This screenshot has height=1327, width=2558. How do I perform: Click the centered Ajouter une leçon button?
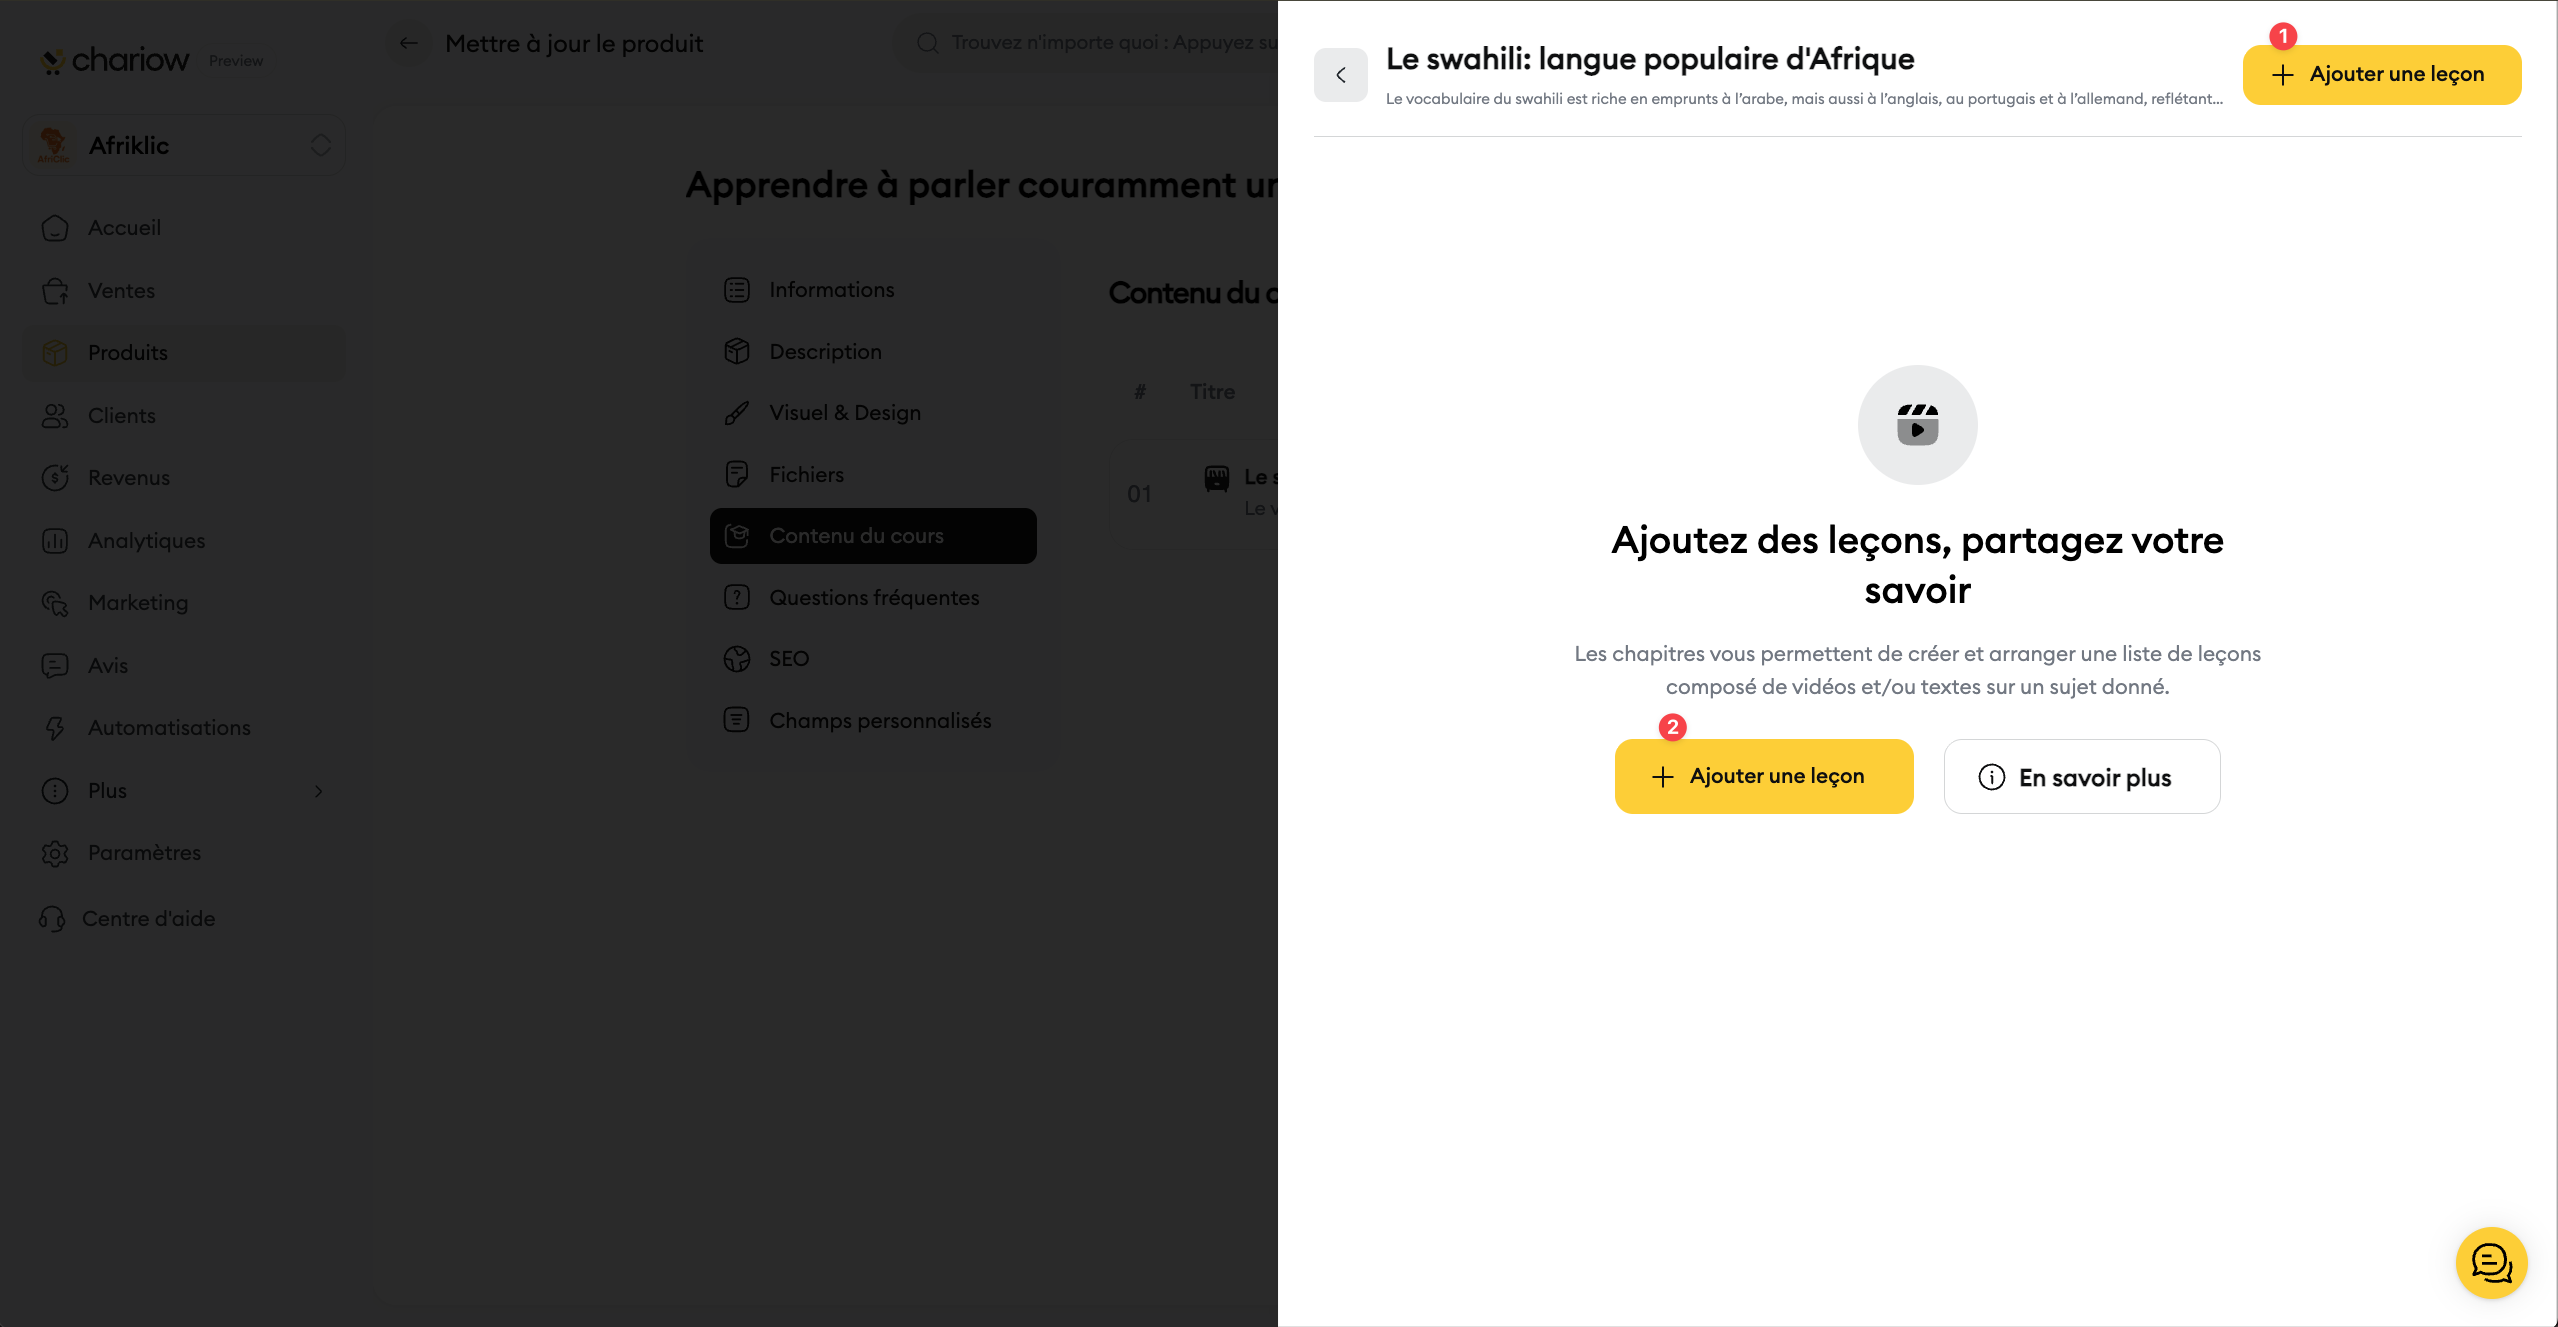[1763, 776]
